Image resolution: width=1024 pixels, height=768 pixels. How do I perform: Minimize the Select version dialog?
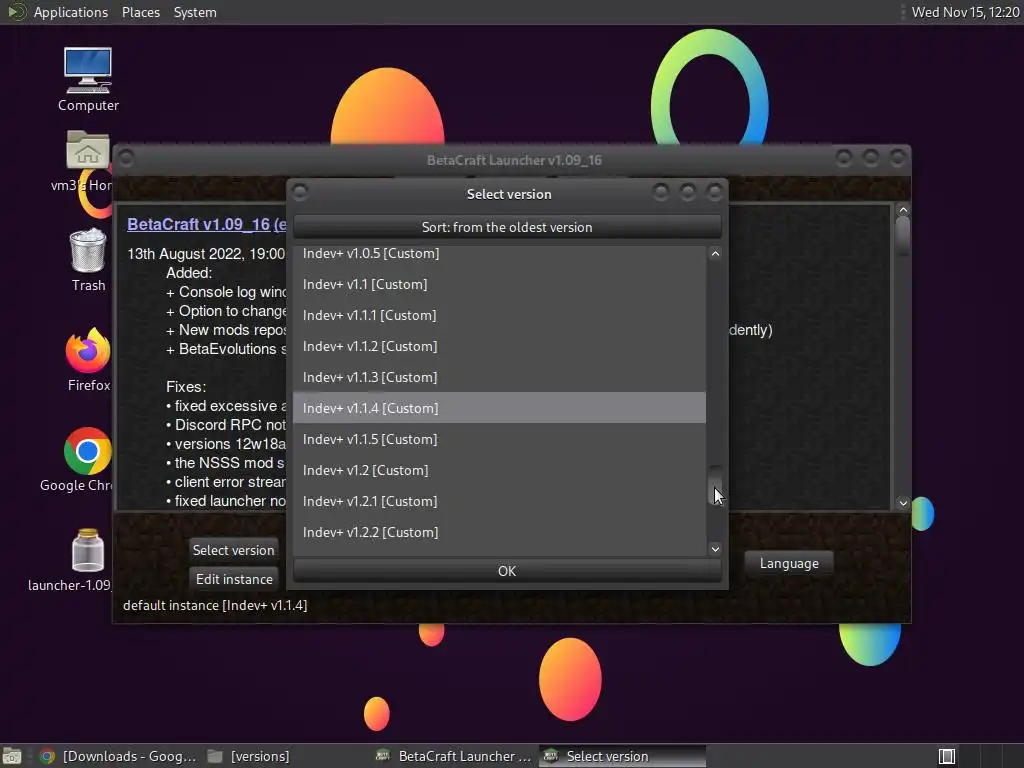[x=661, y=191]
